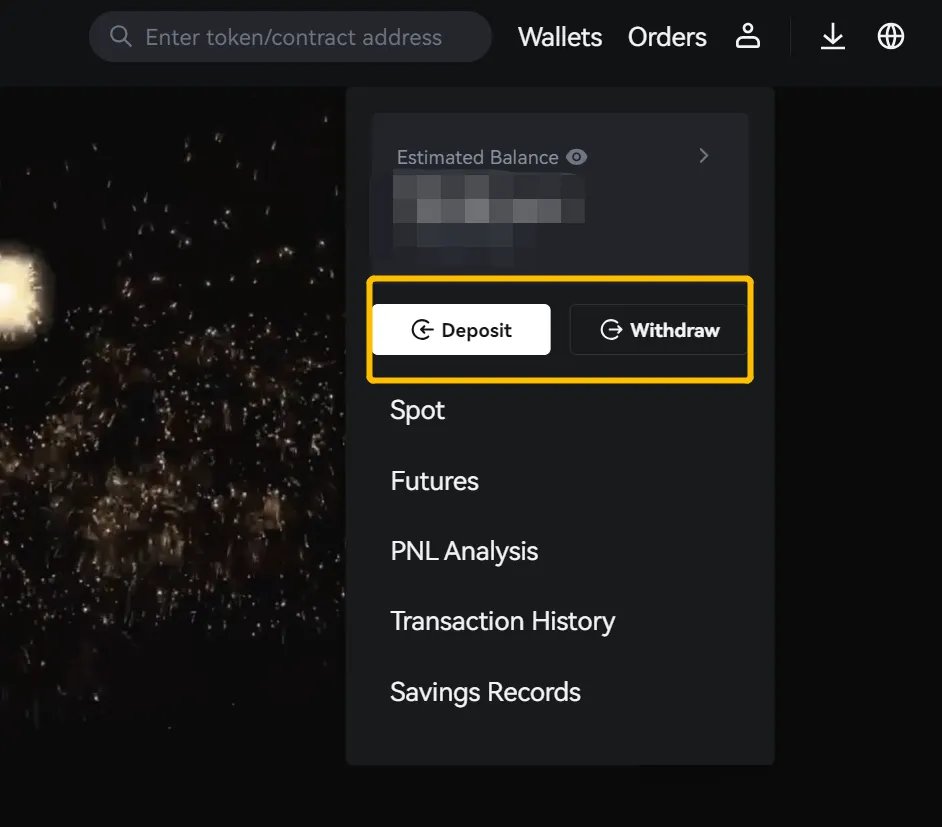Click the arrow icon inside Withdraw
This screenshot has width=942, height=827.
[610, 330]
